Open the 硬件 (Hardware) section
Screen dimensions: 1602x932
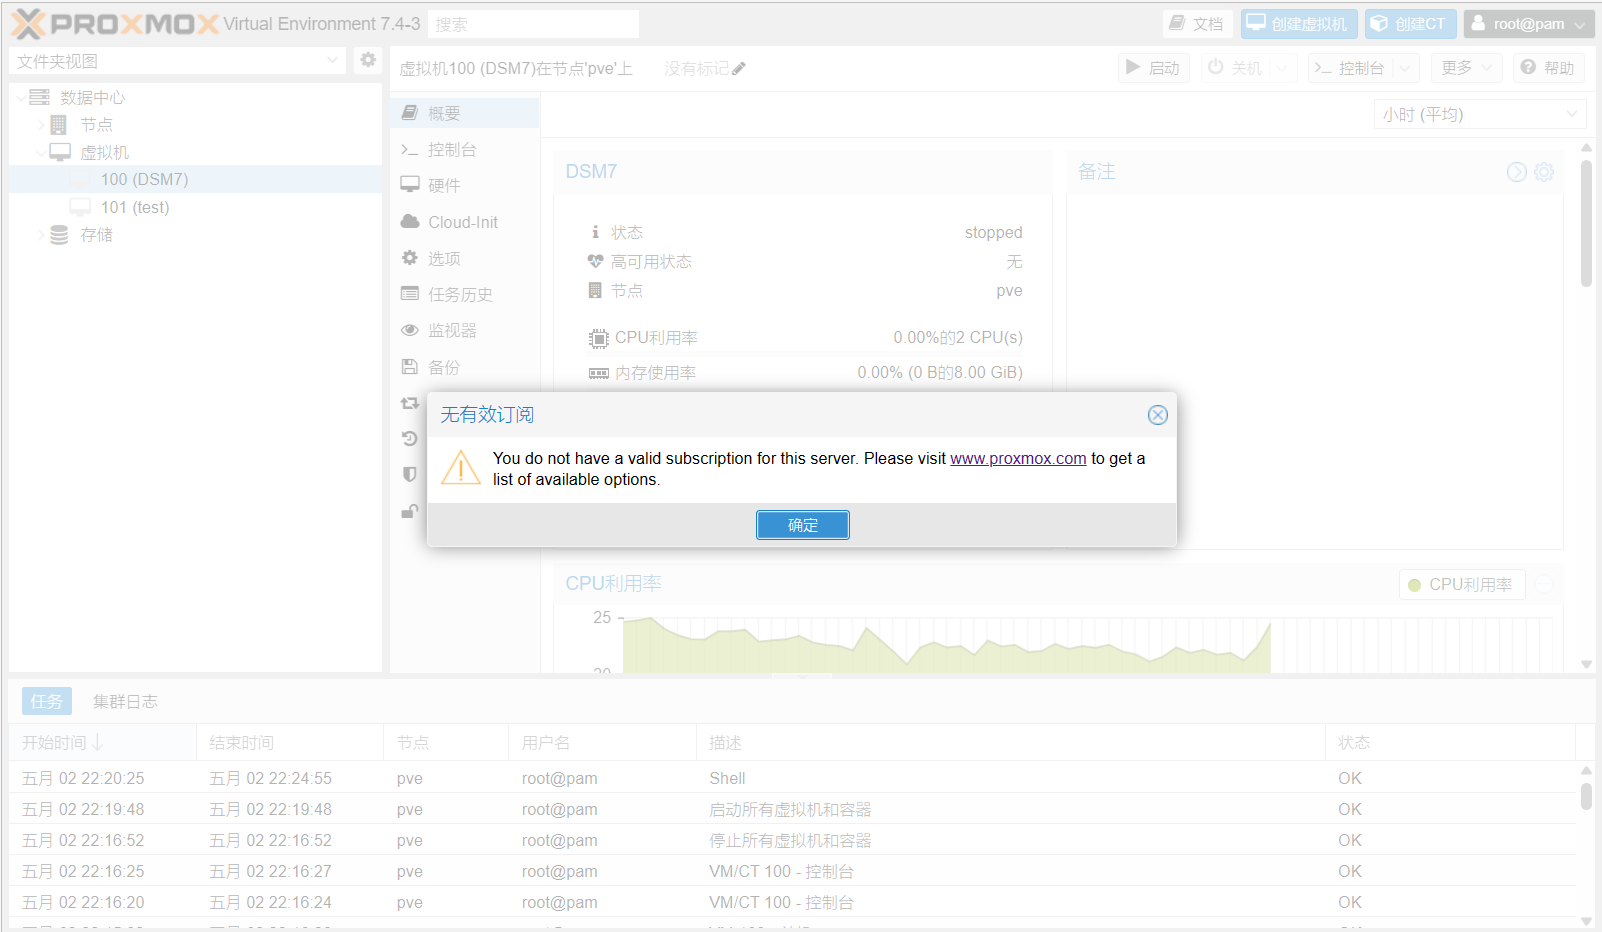[x=443, y=186]
